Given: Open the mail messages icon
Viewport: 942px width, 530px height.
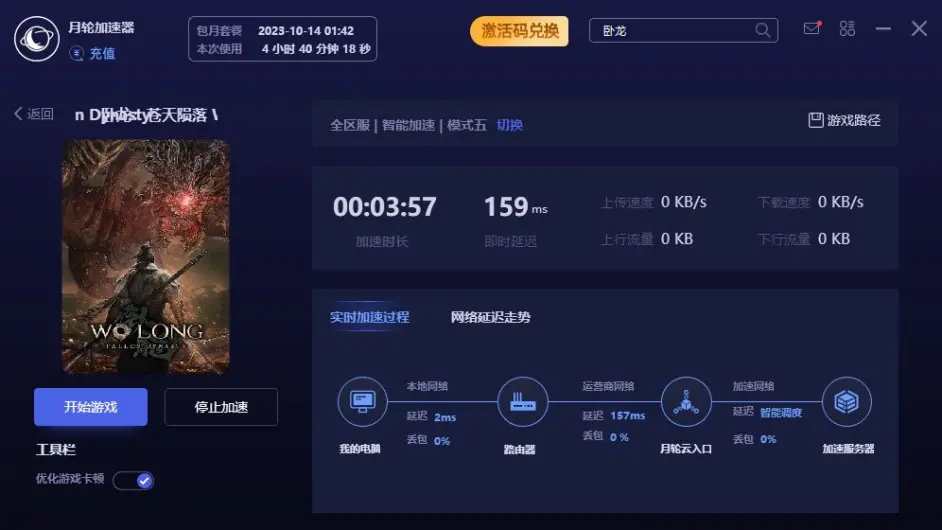Looking at the screenshot, I should pyautogui.click(x=811, y=29).
